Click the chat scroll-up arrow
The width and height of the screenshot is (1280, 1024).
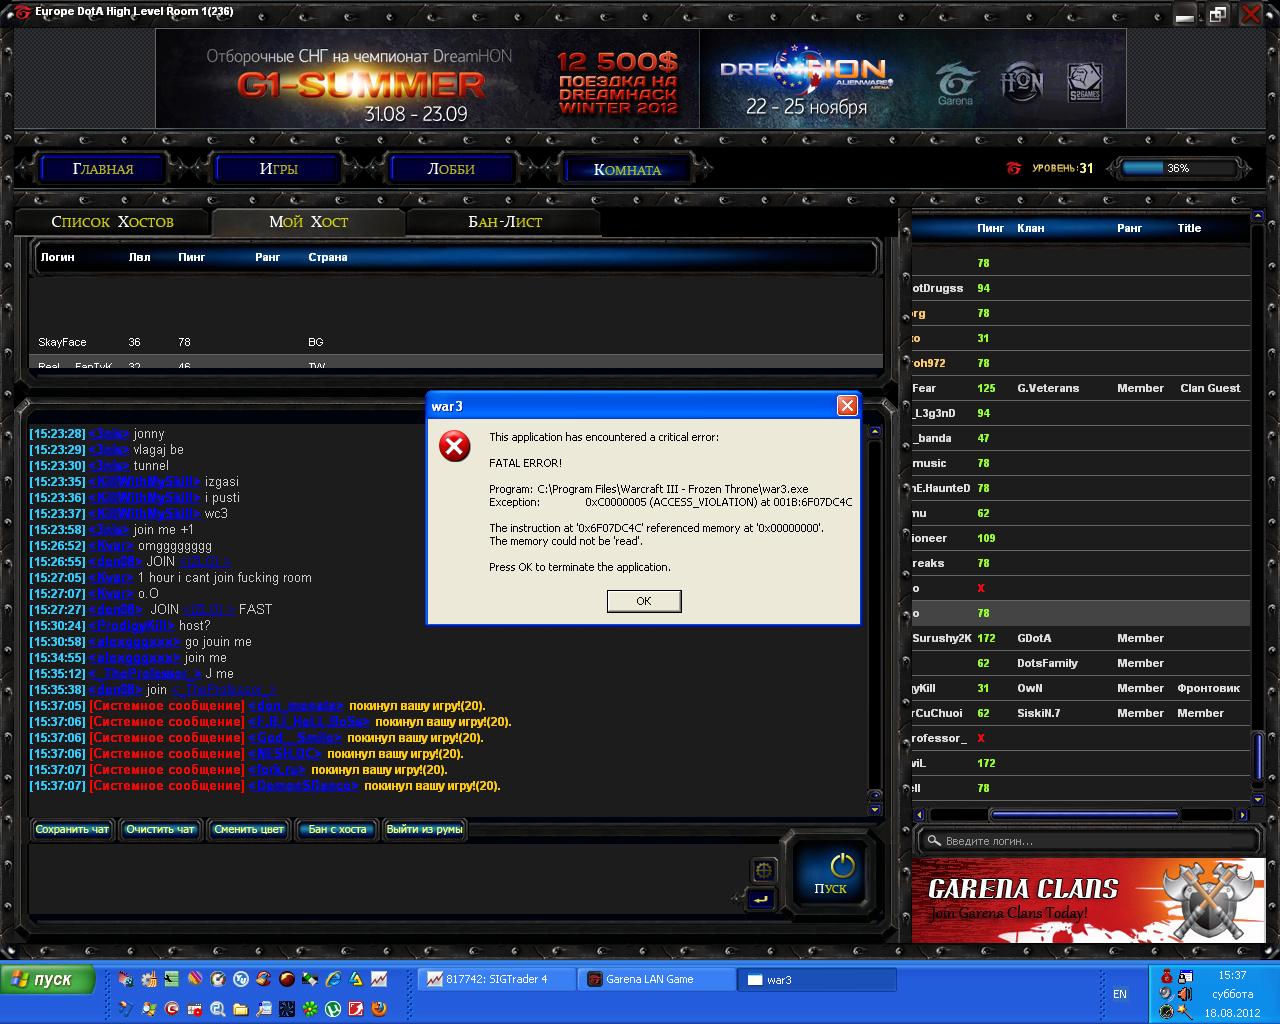875,432
